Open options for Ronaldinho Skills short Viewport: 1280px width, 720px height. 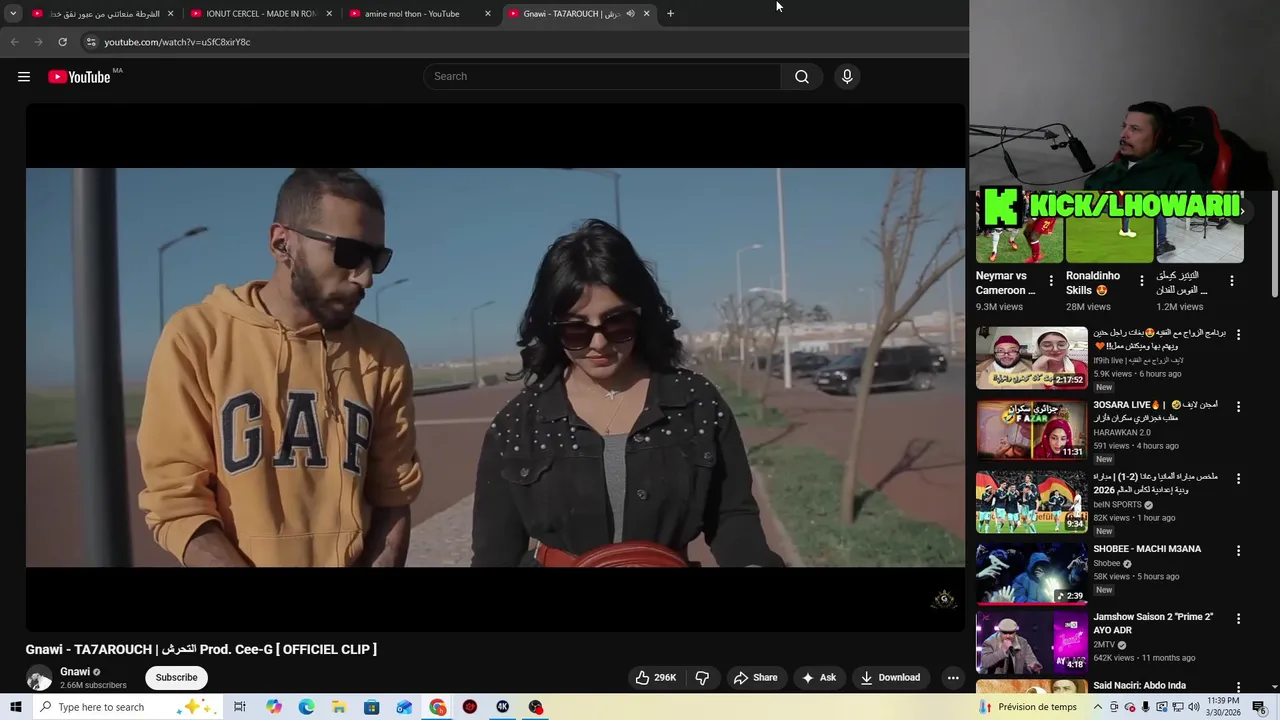(x=1142, y=282)
